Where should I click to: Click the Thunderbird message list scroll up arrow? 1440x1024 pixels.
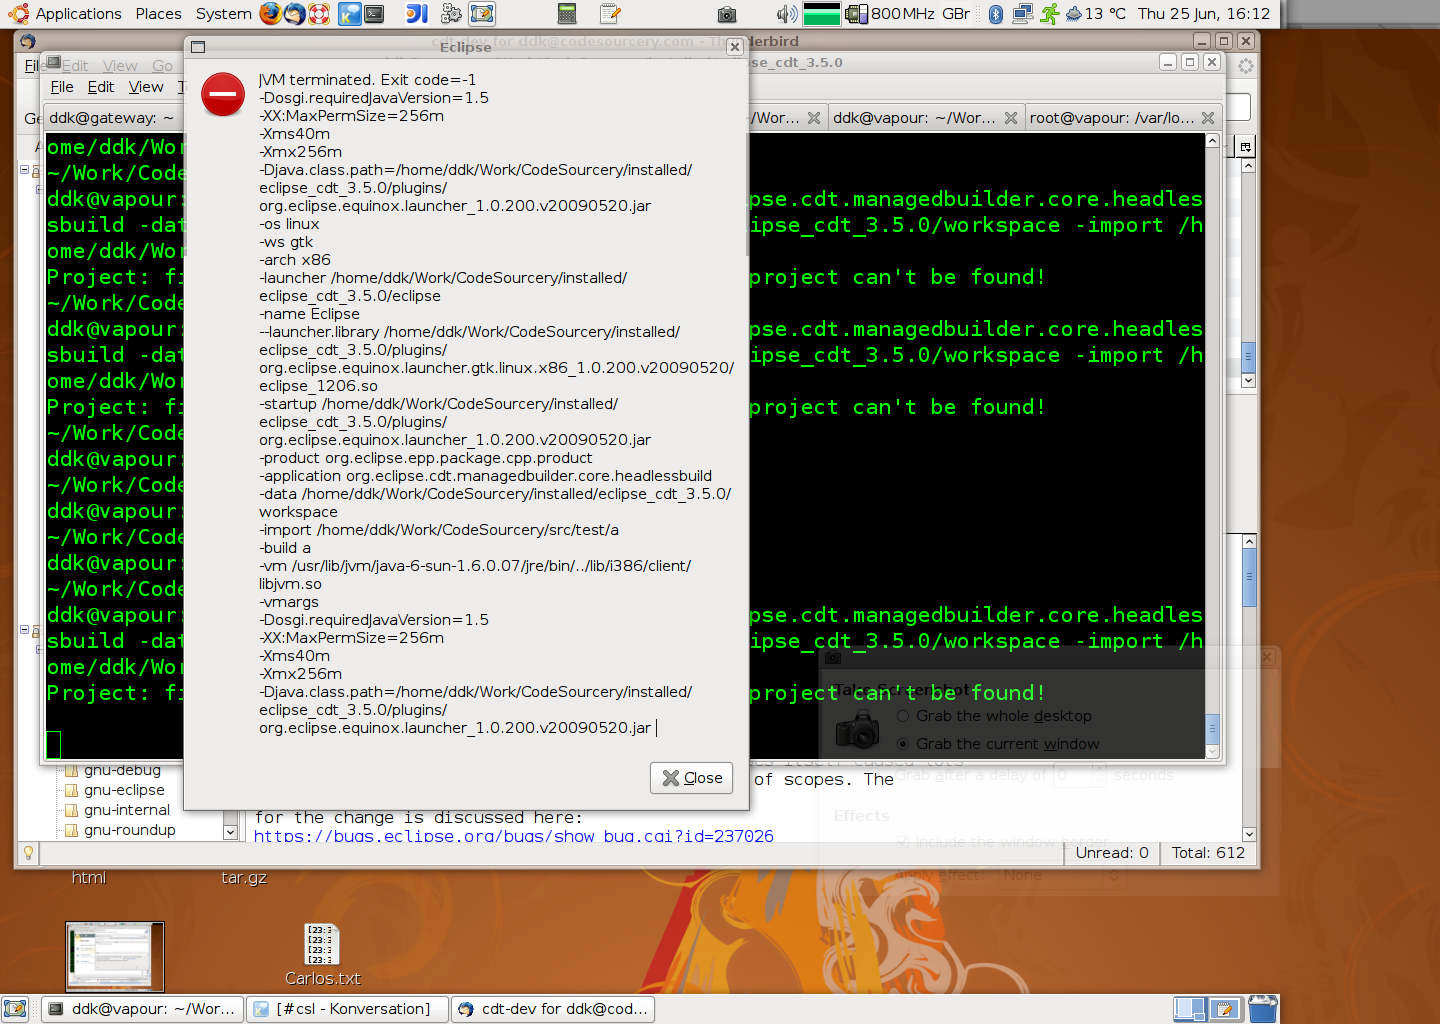[x=1248, y=166]
